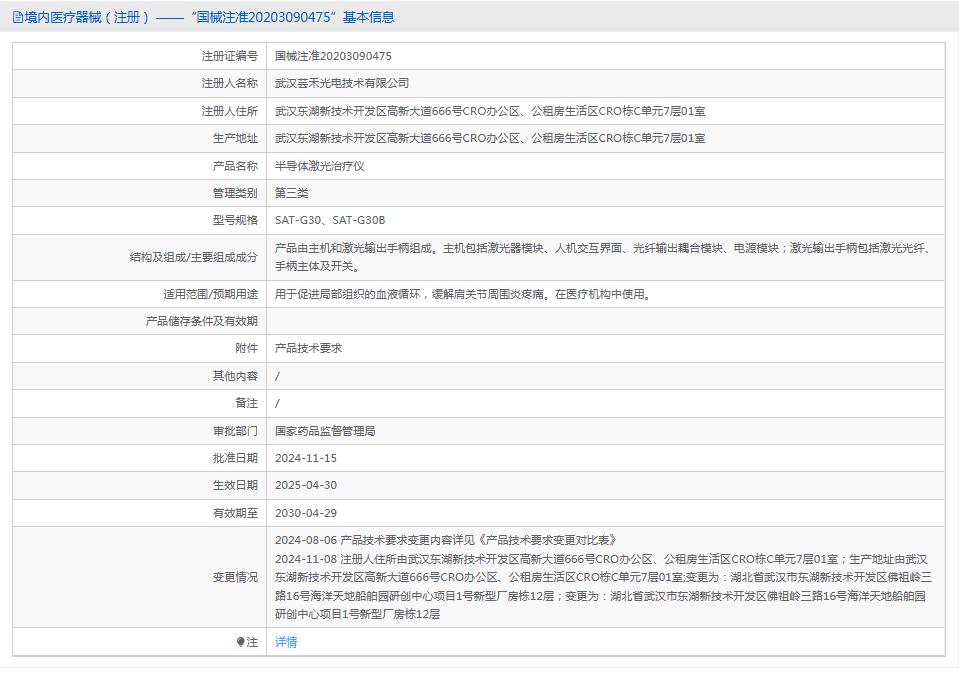The width and height of the screenshot is (959, 675).
Task: Click the effective date 2025-04-30
Action: (x=306, y=485)
